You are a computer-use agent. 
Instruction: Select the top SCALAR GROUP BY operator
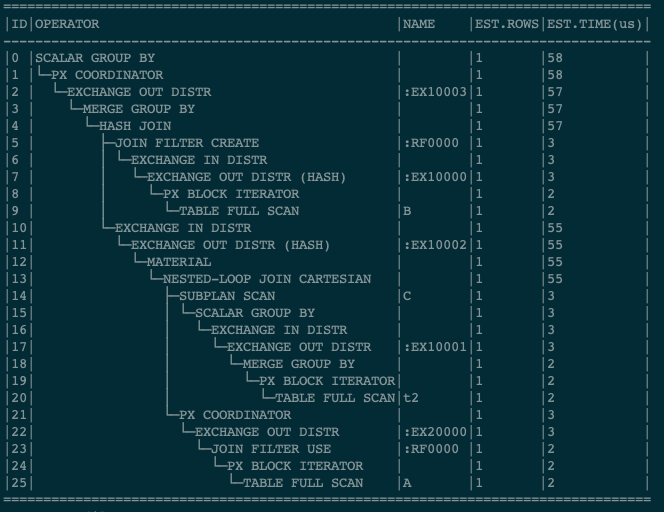95,58
